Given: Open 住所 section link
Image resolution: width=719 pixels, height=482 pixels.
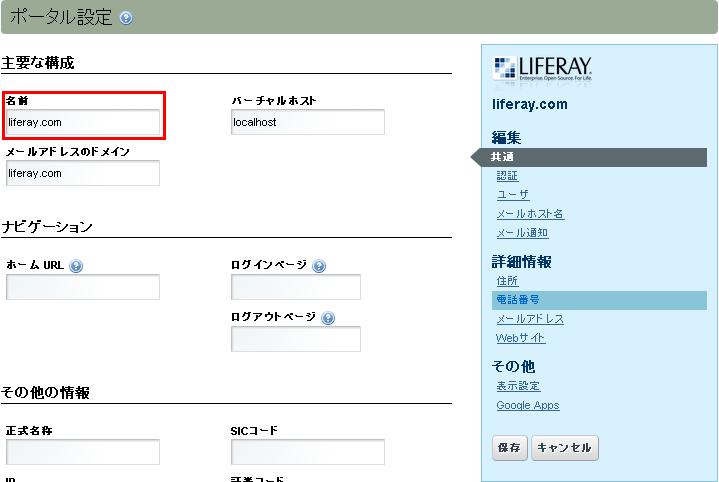Looking at the screenshot, I should pyautogui.click(x=507, y=281).
